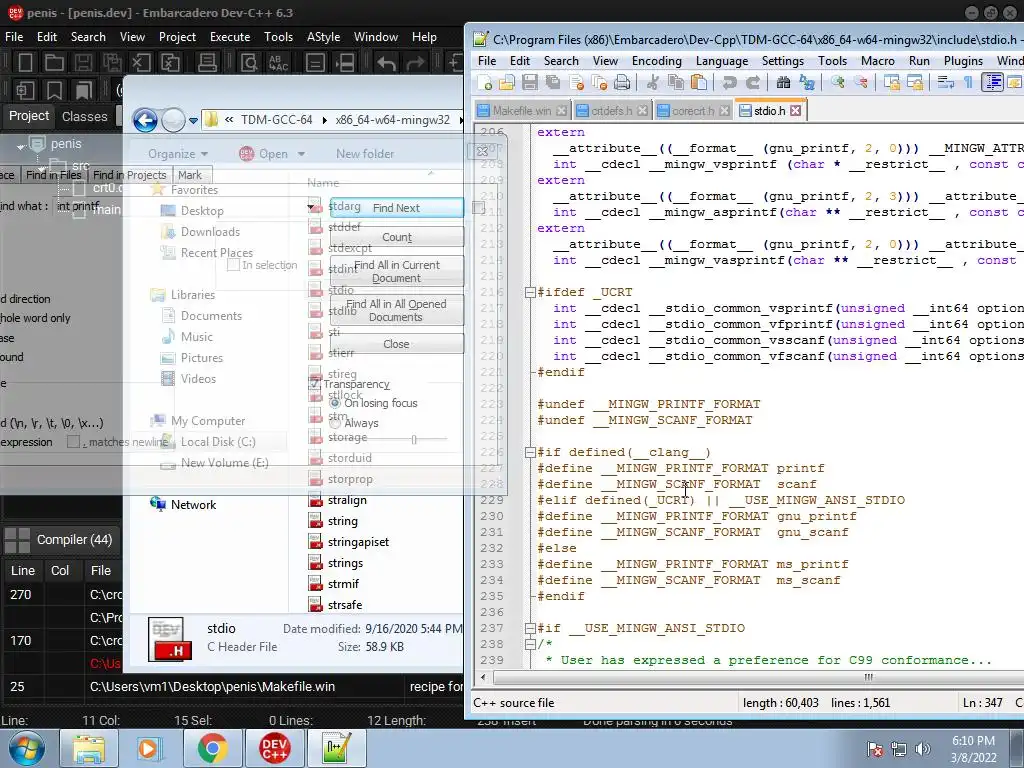Click volume speaker icon in system tray
The height and width of the screenshot is (768, 1024).
tap(922, 749)
